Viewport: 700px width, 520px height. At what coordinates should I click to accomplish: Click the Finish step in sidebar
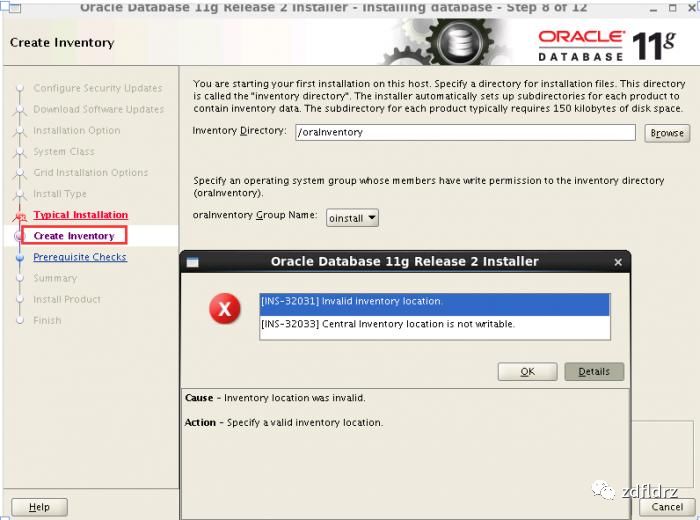(47, 320)
